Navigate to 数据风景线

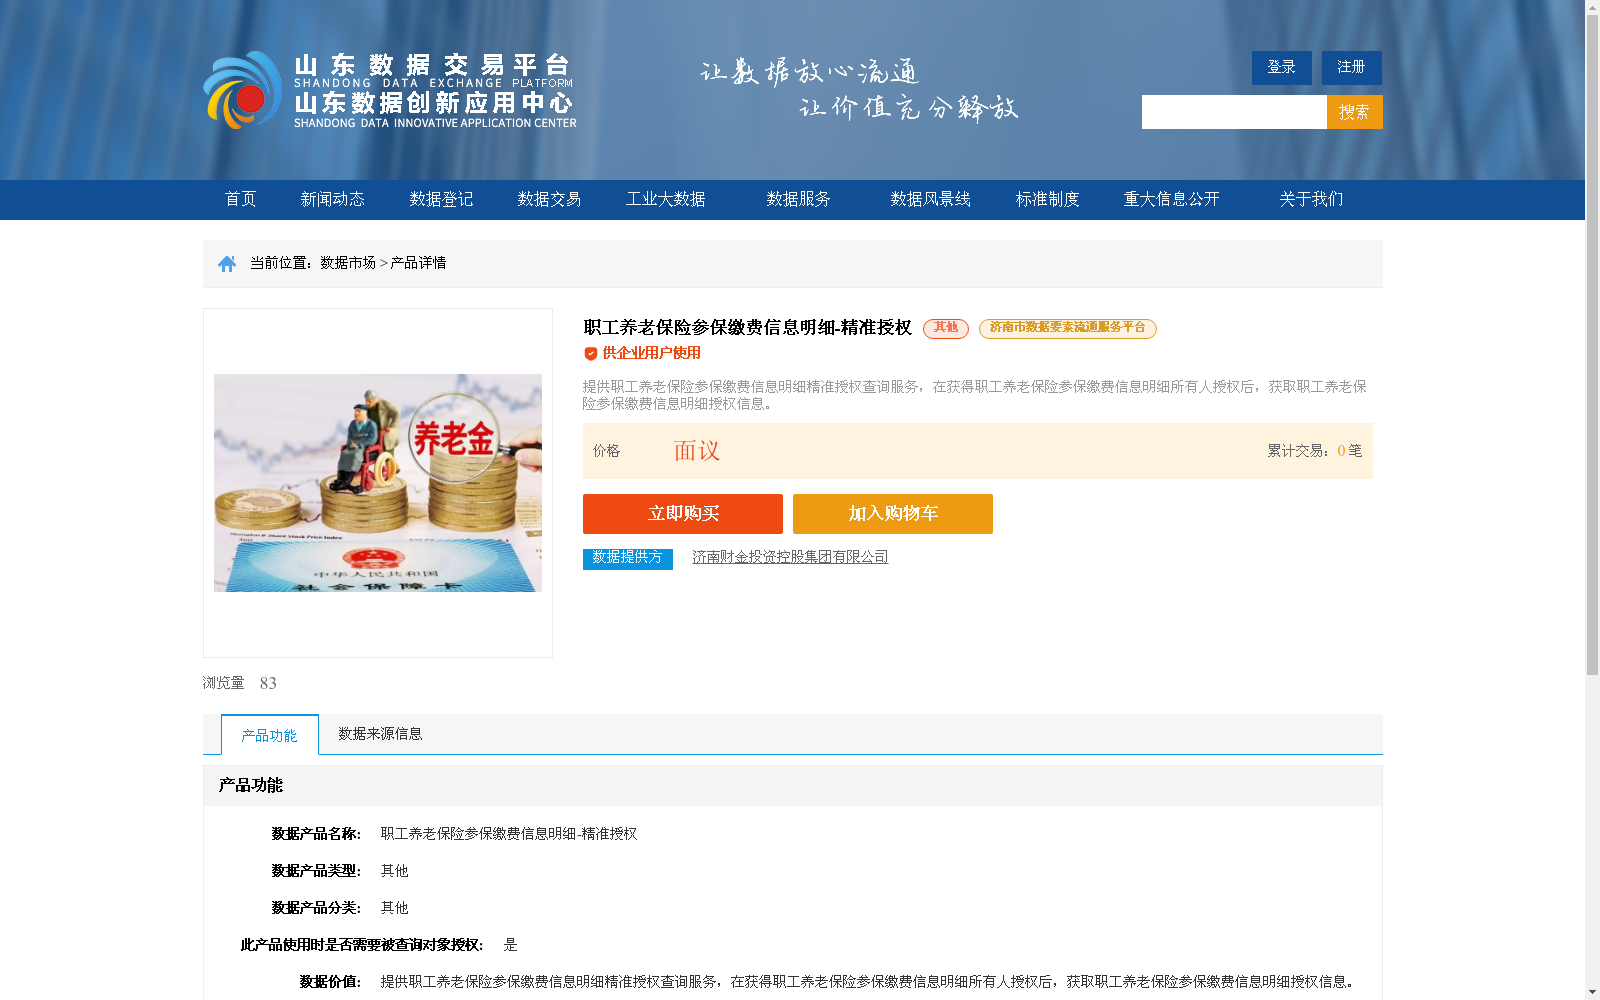(930, 199)
